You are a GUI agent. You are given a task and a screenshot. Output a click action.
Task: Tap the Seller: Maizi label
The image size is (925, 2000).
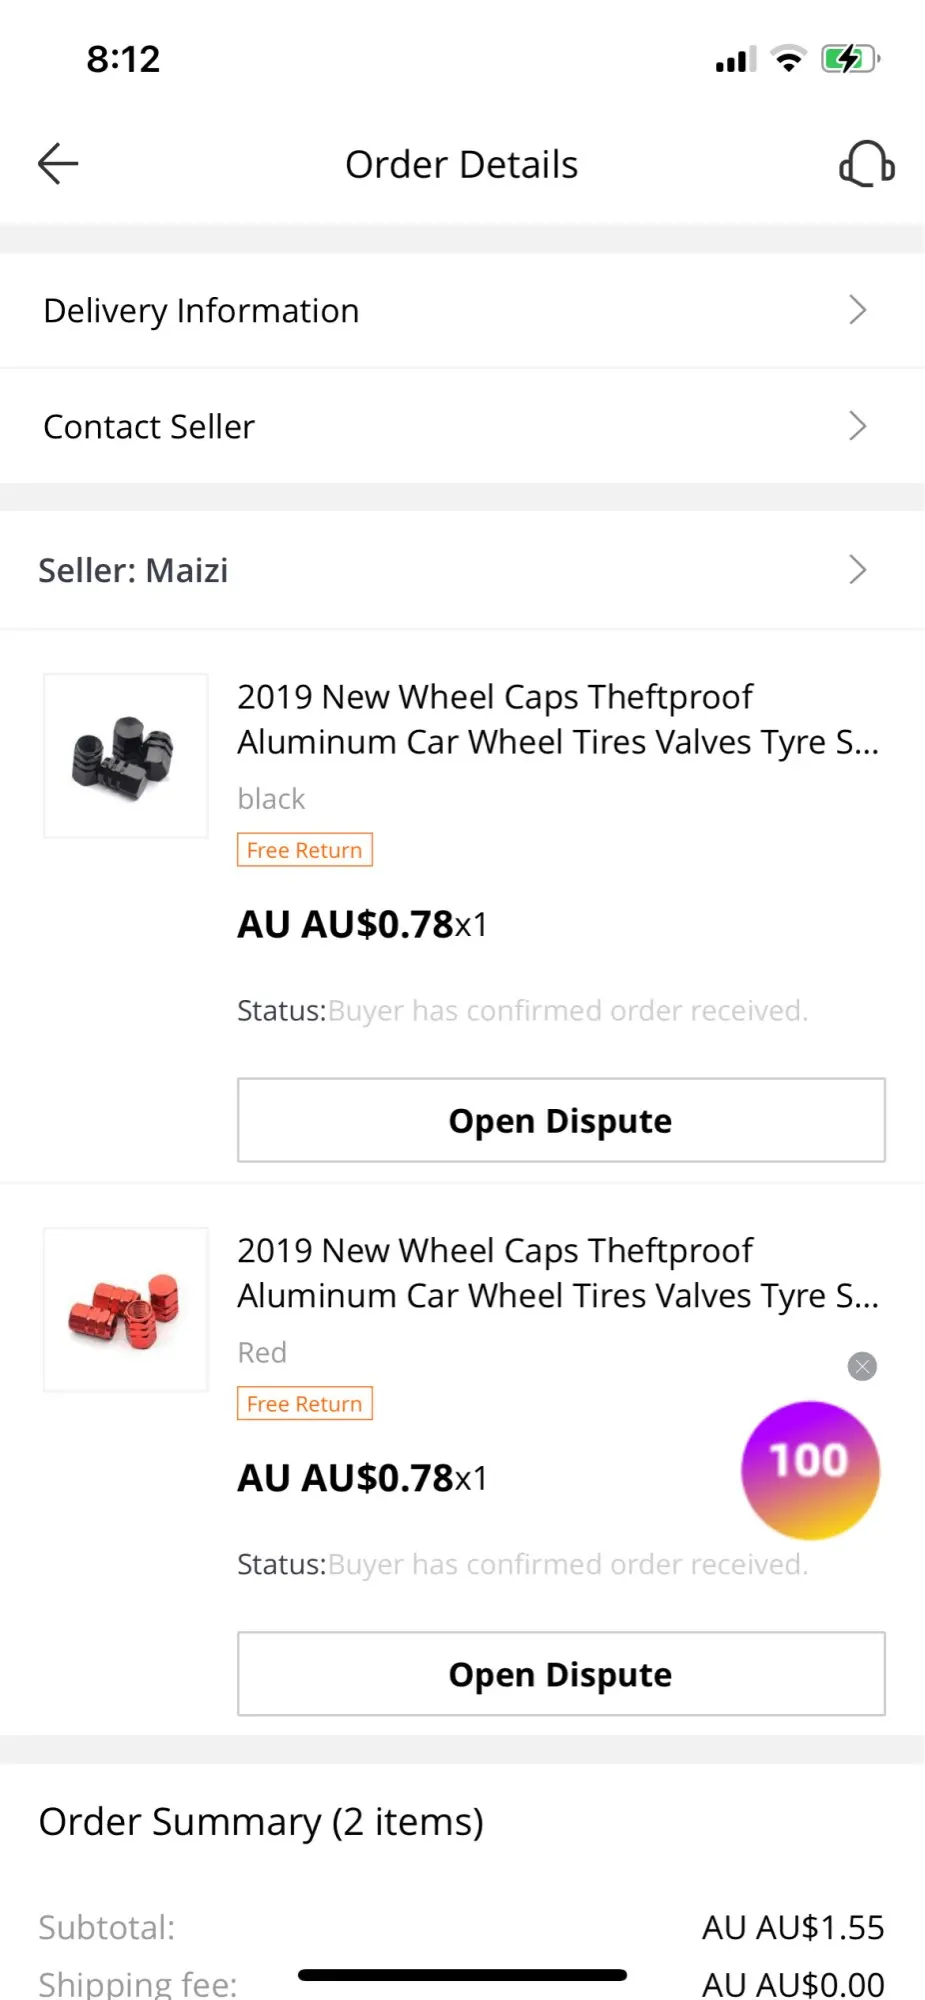133,570
